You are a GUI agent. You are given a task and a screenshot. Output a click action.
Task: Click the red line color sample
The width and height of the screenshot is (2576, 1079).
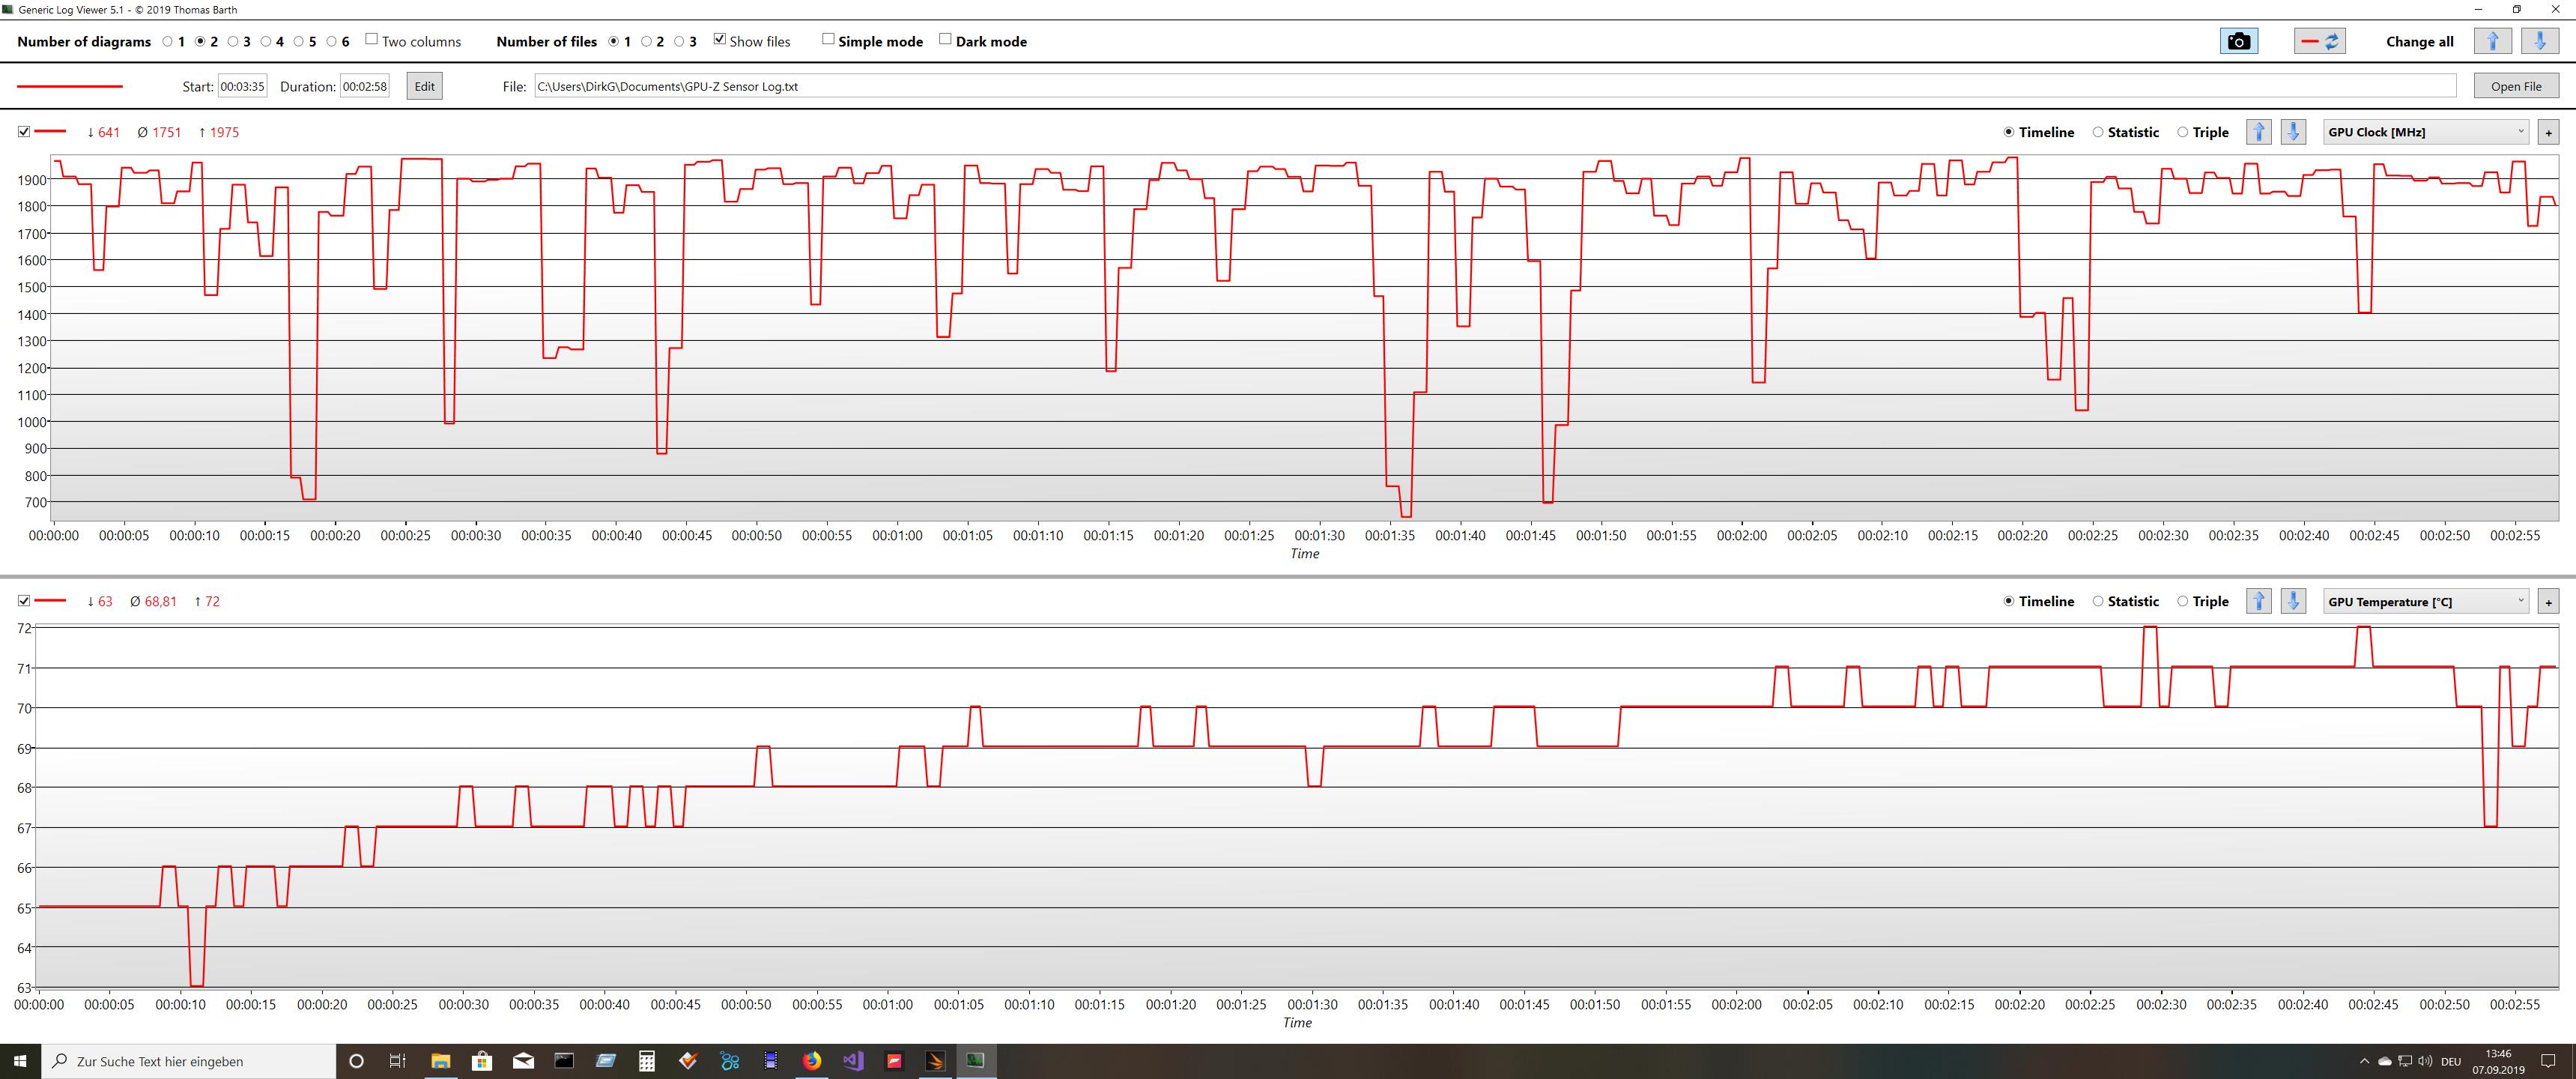click(70, 86)
